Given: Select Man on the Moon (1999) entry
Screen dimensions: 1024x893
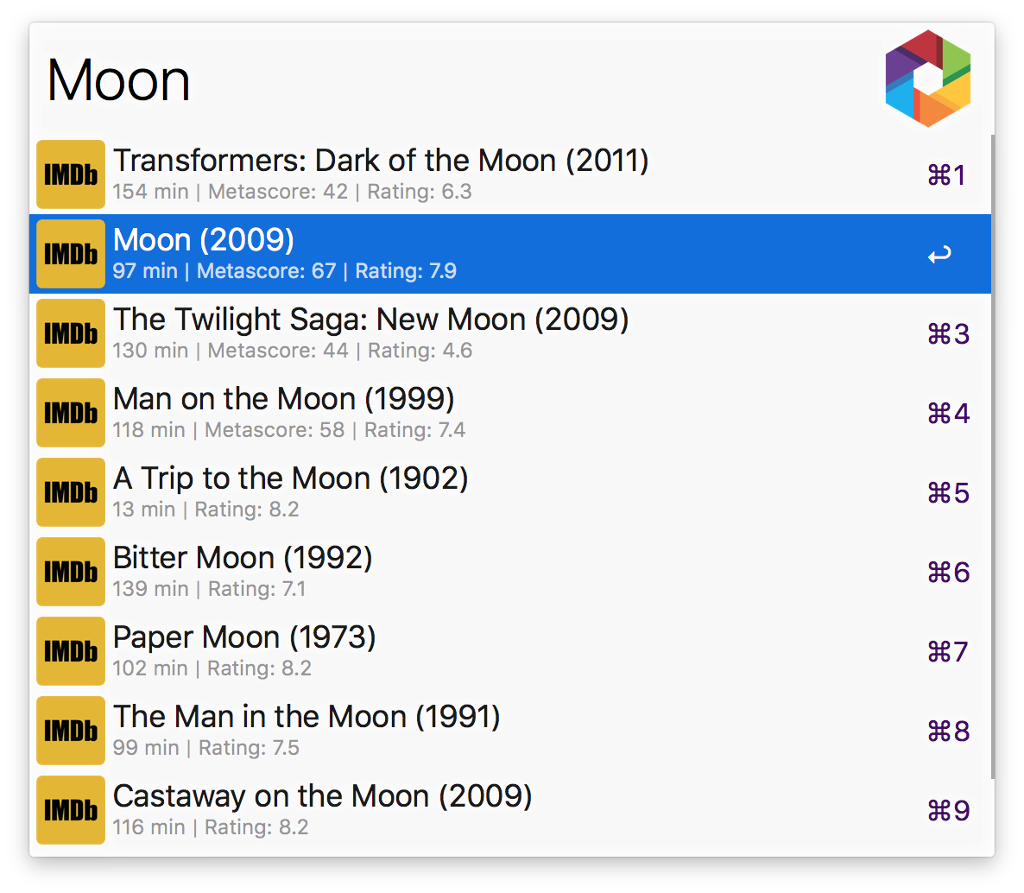Looking at the screenshot, I should pos(283,400).
